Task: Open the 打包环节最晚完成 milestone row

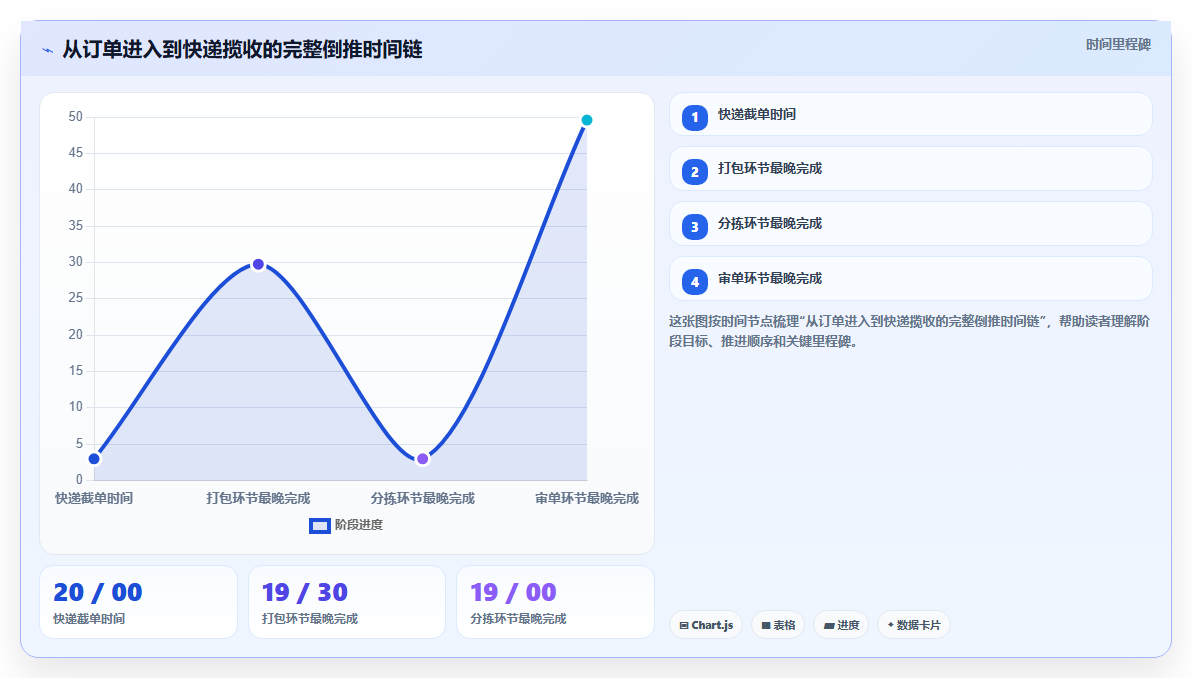Action: coord(911,169)
